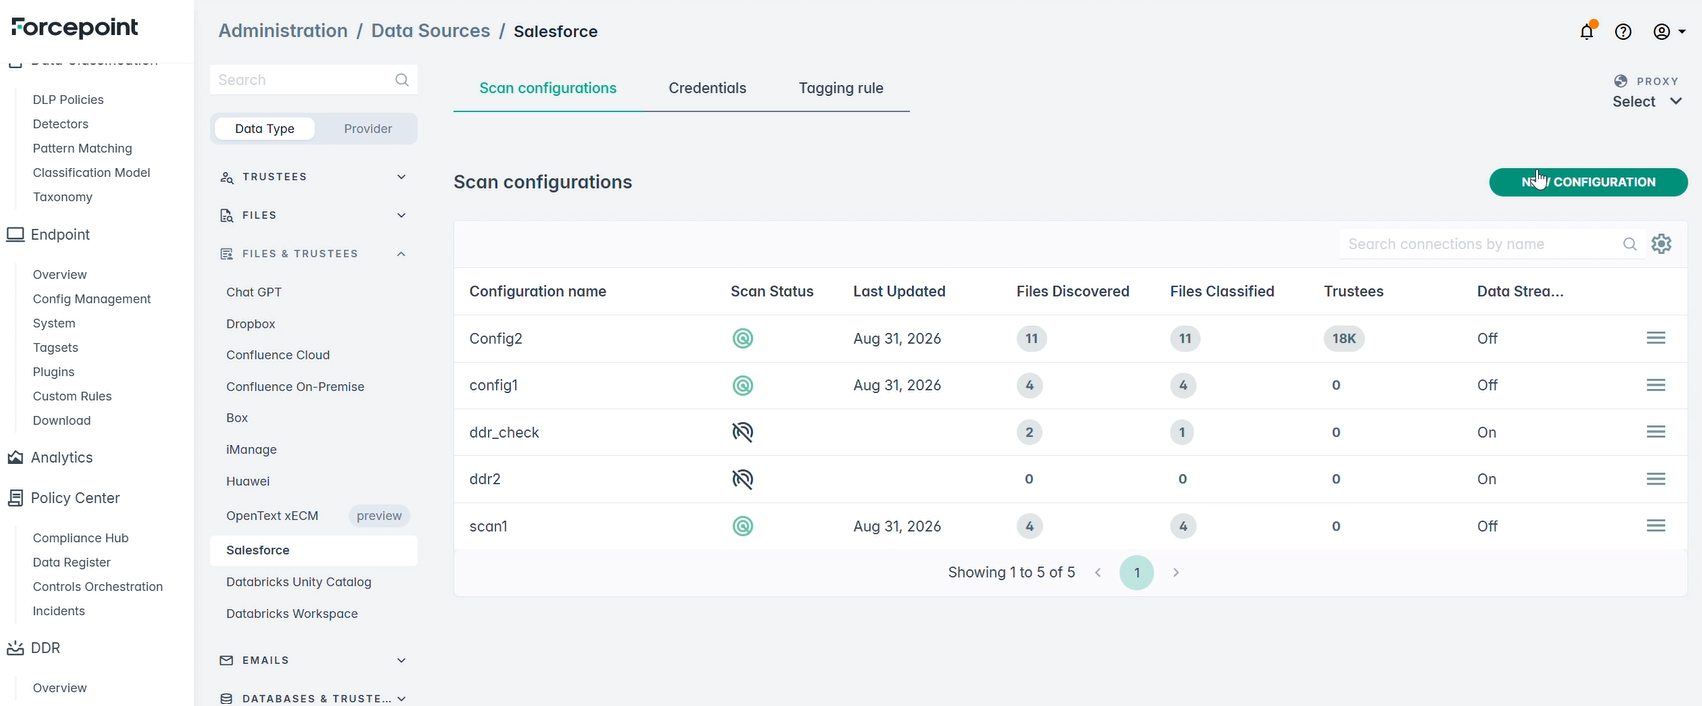This screenshot has height=706, width=1702.
Task: Open the row menu for ddr_check
Action: (x=1656, y=432)
